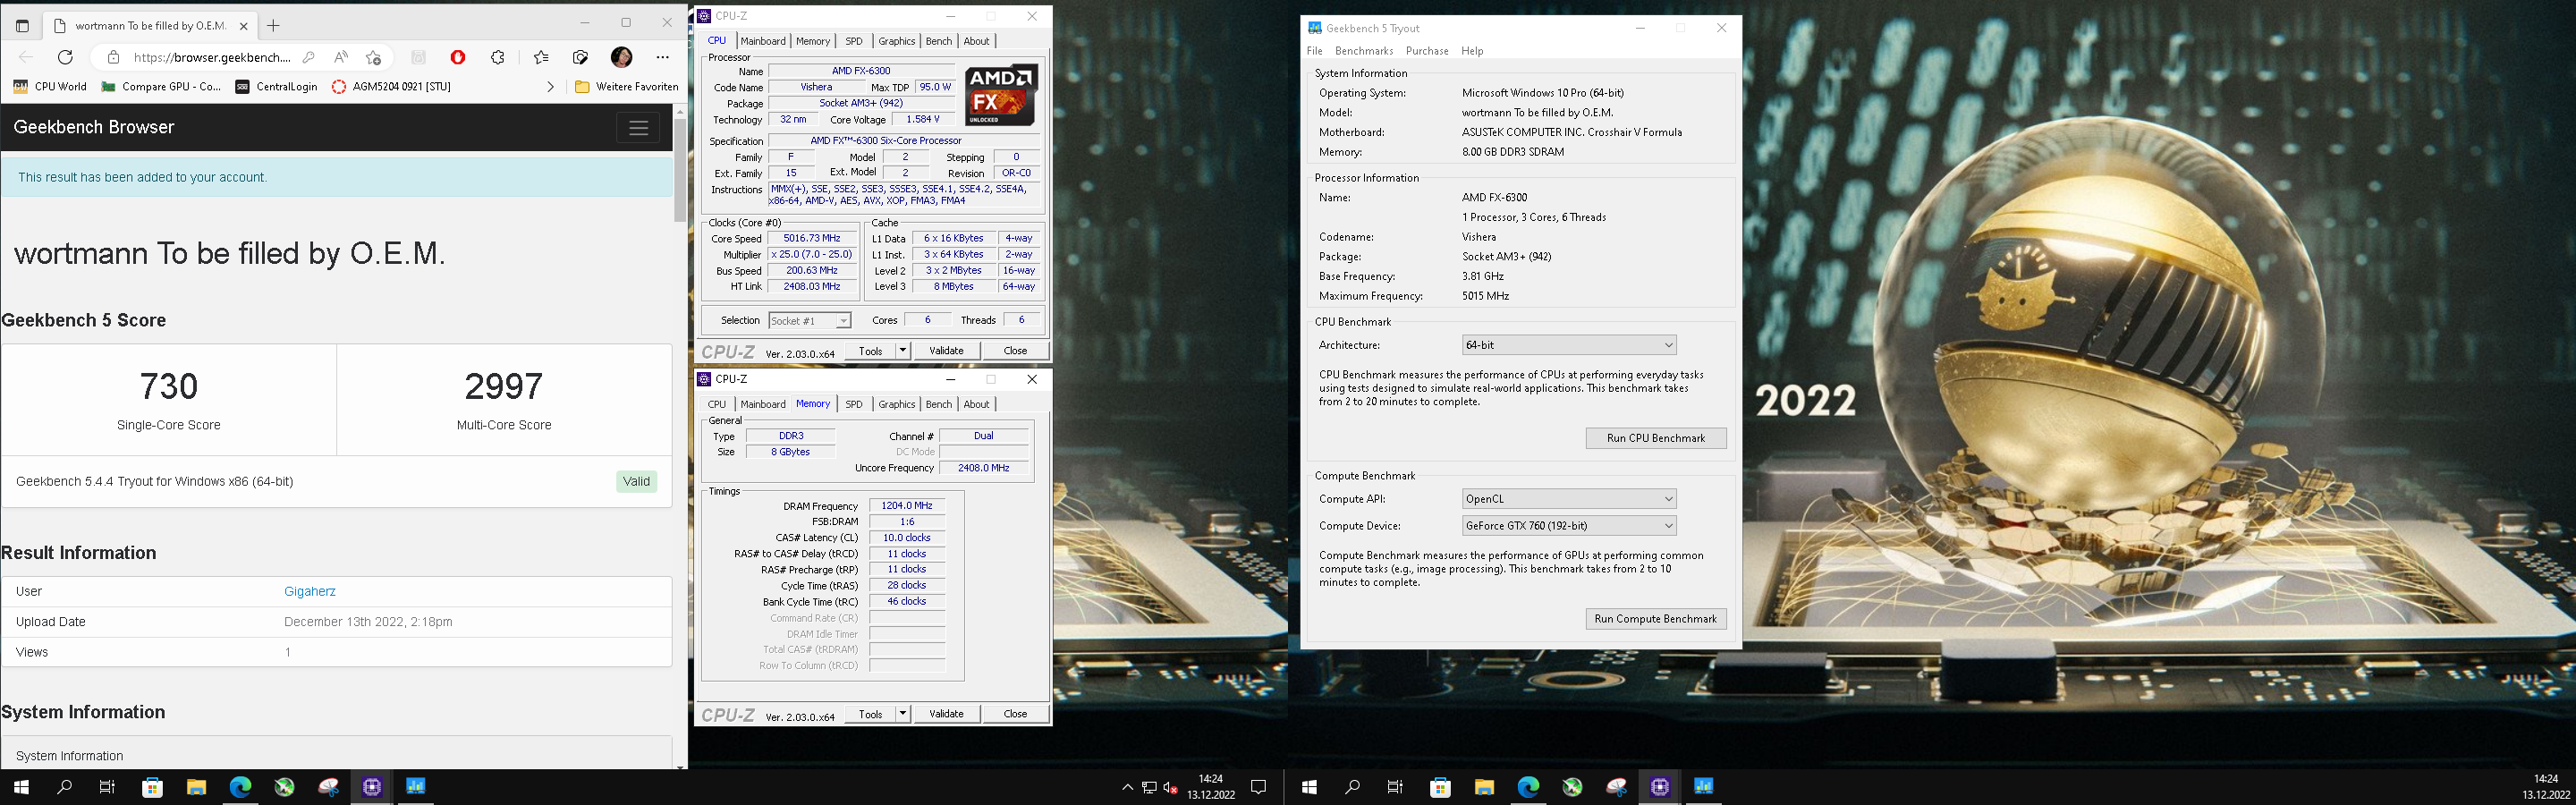Expand Compute Device GeForce GTX 760 dropdown
This screenshot has height=805, width=2576.
(1569, 526)
